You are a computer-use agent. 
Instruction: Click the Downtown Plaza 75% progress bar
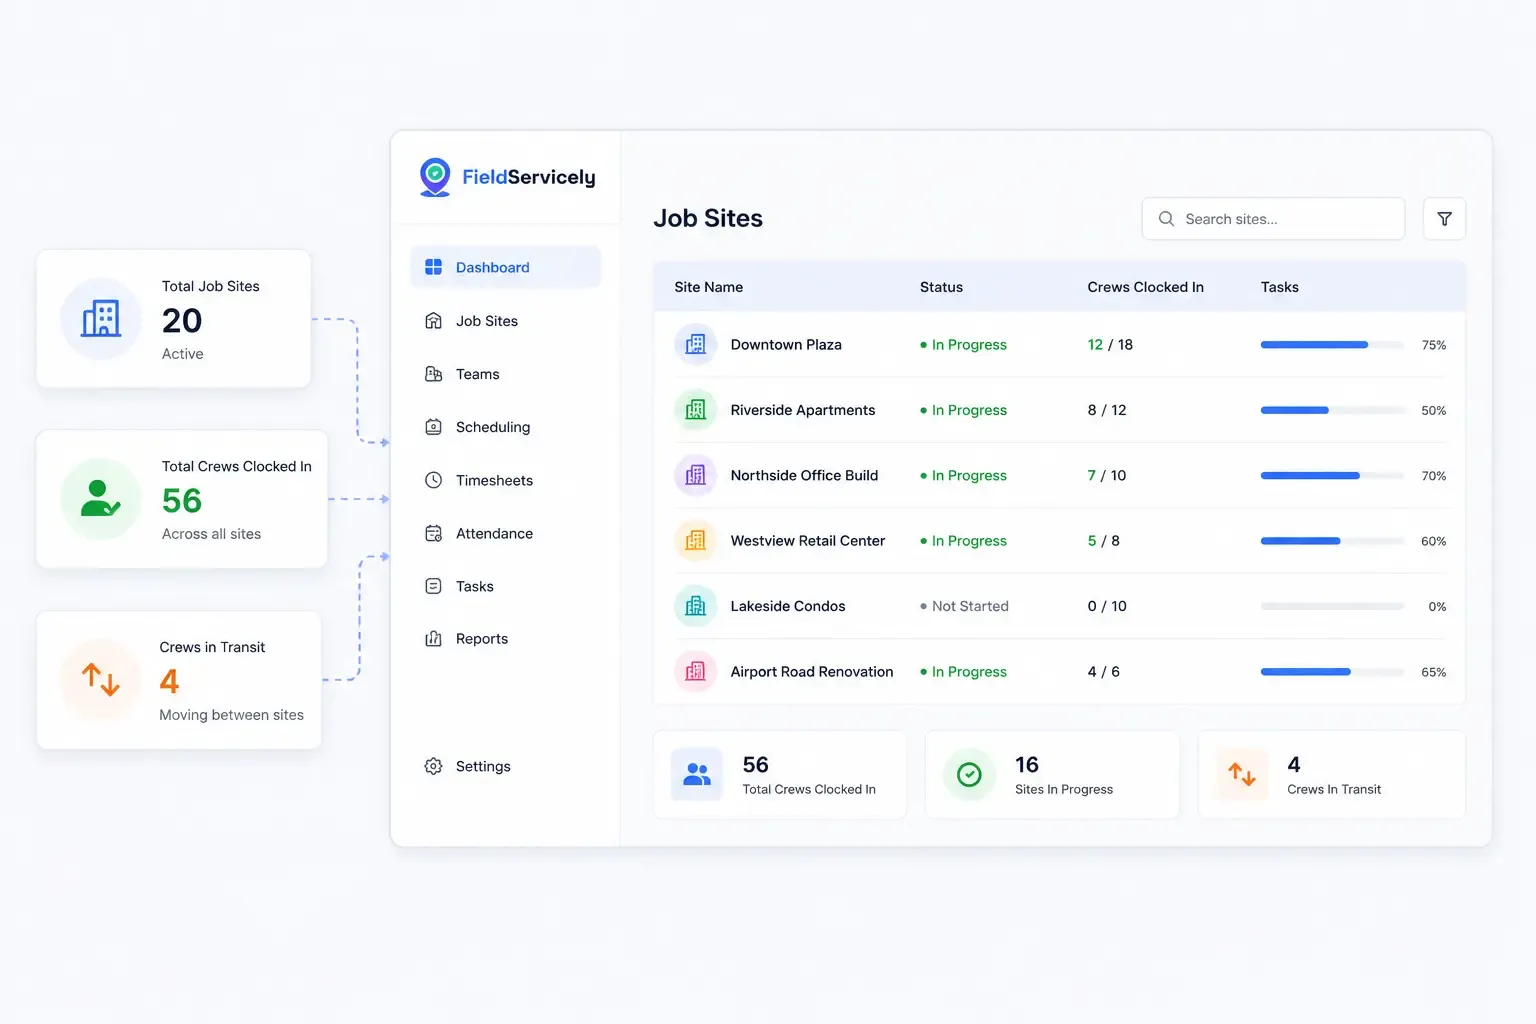[1332, 345]
